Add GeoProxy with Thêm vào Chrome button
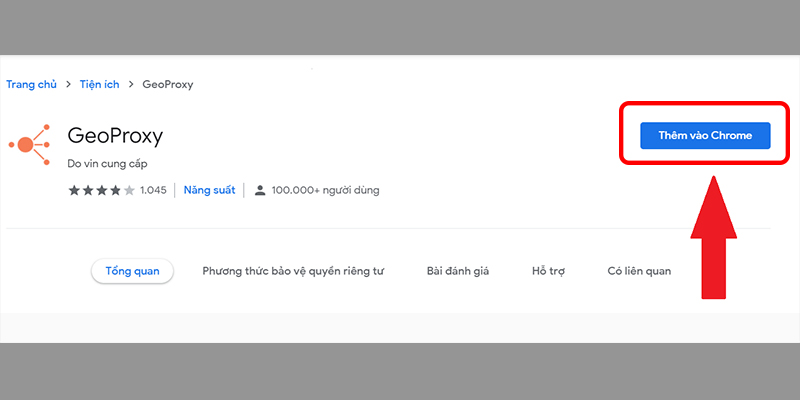The image size is (800, 400). 705,136
